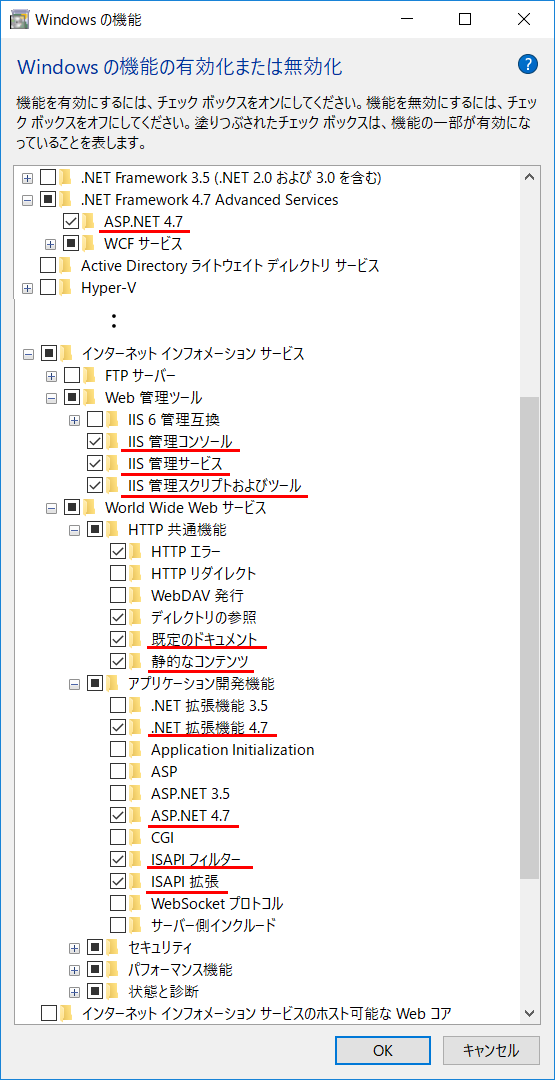The width and height of the screenshot is (555, 1080).
Task: Collapse Web 管理ツール node
Action: (50, 399)
